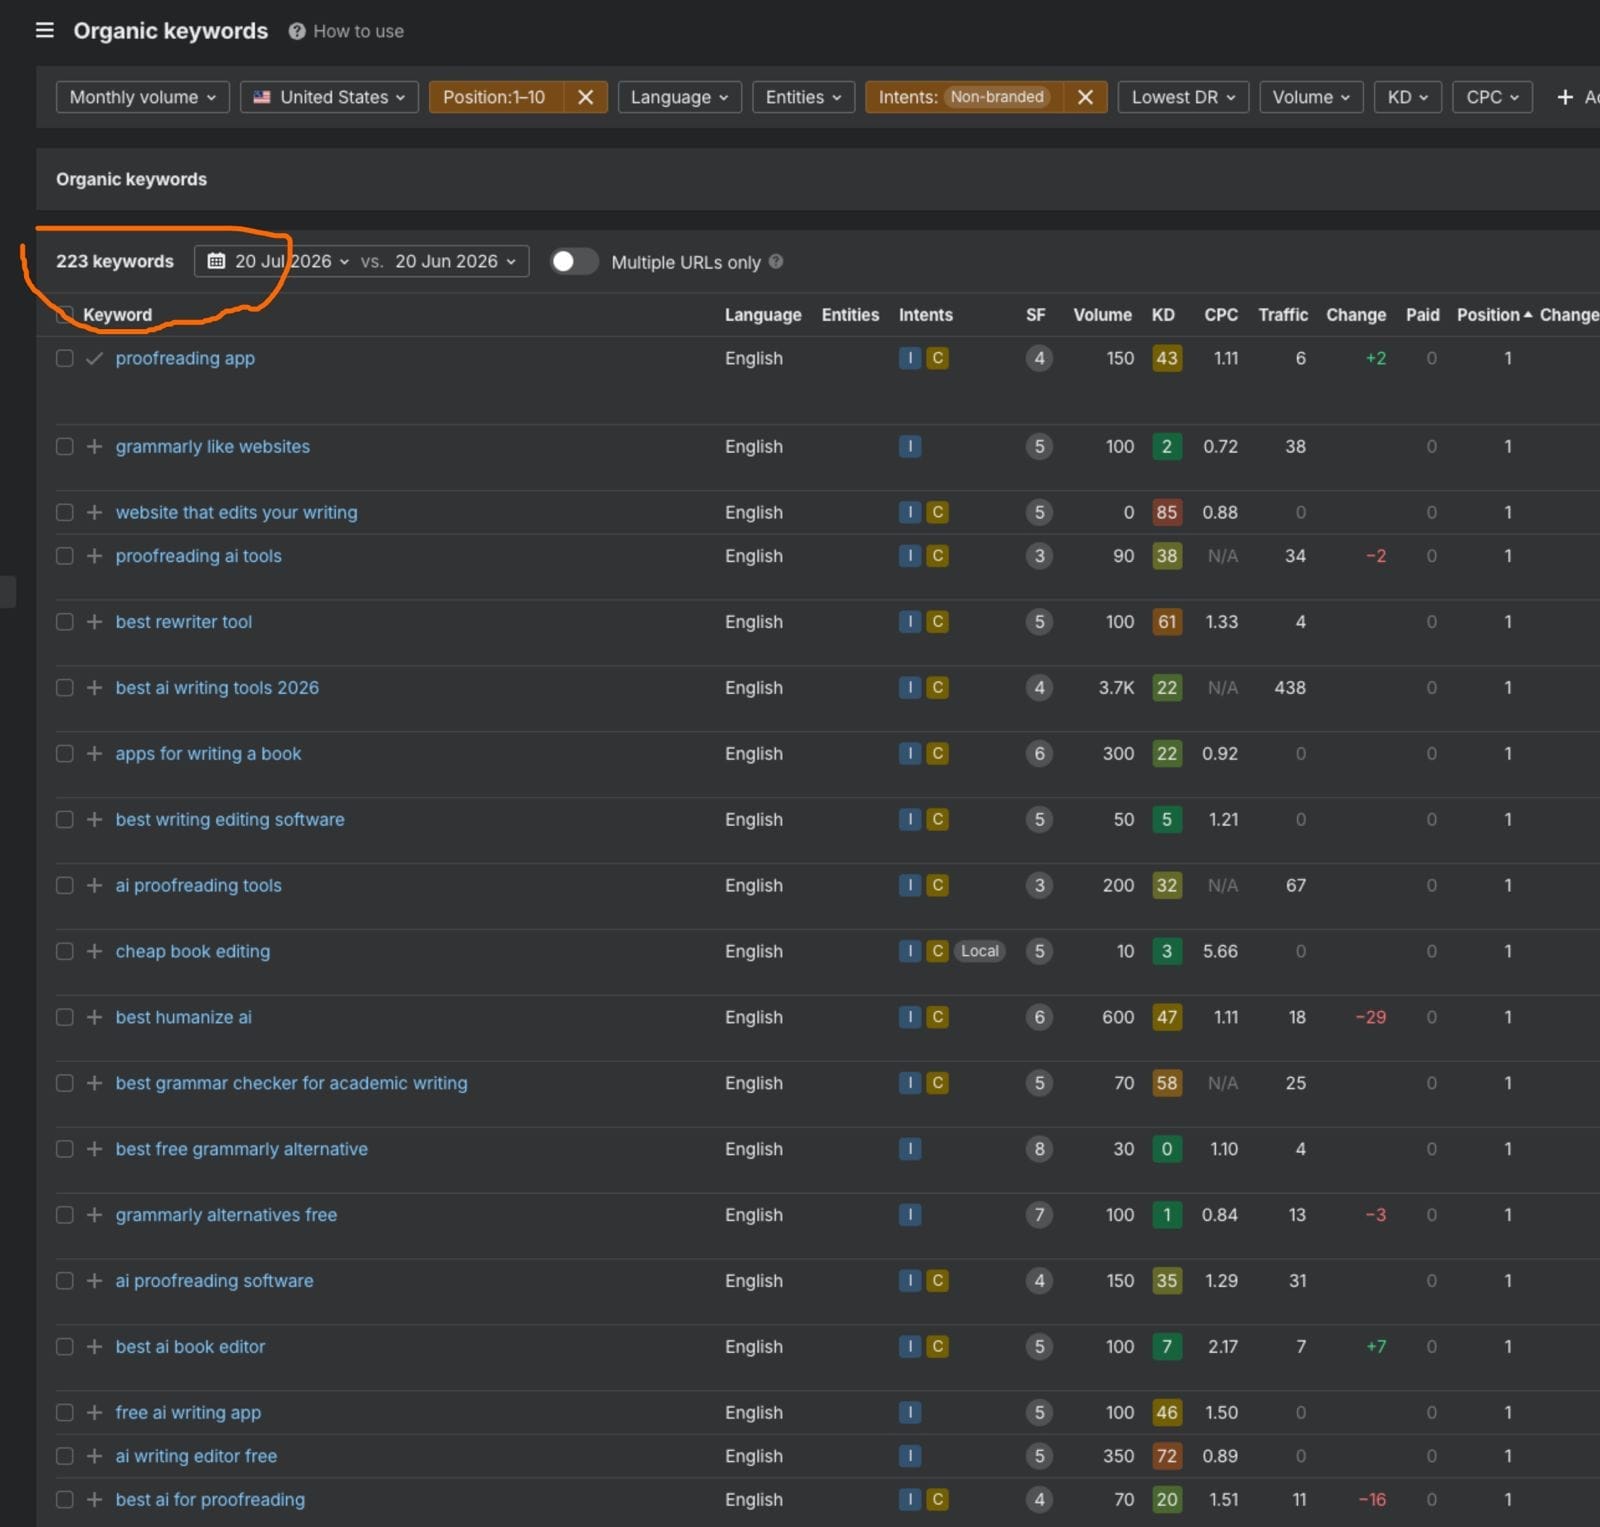The image size is (1600, 1527).
Task: Click the checkmark icon beside proofreading app
Action: 94,358
